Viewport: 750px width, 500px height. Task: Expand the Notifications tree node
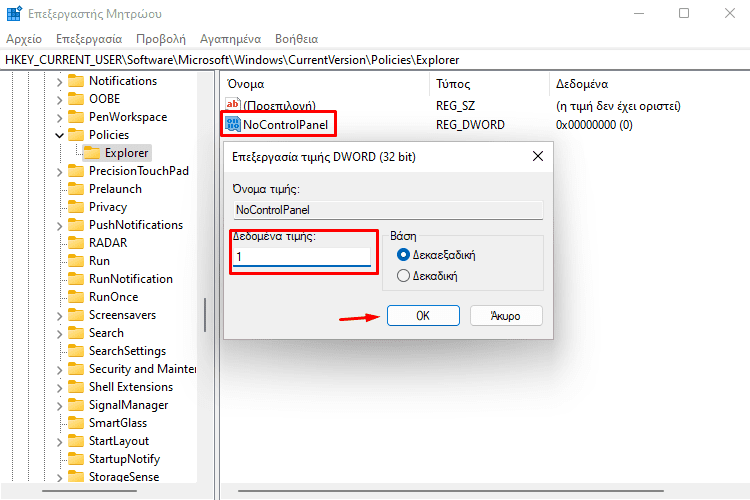coord(59,82)
